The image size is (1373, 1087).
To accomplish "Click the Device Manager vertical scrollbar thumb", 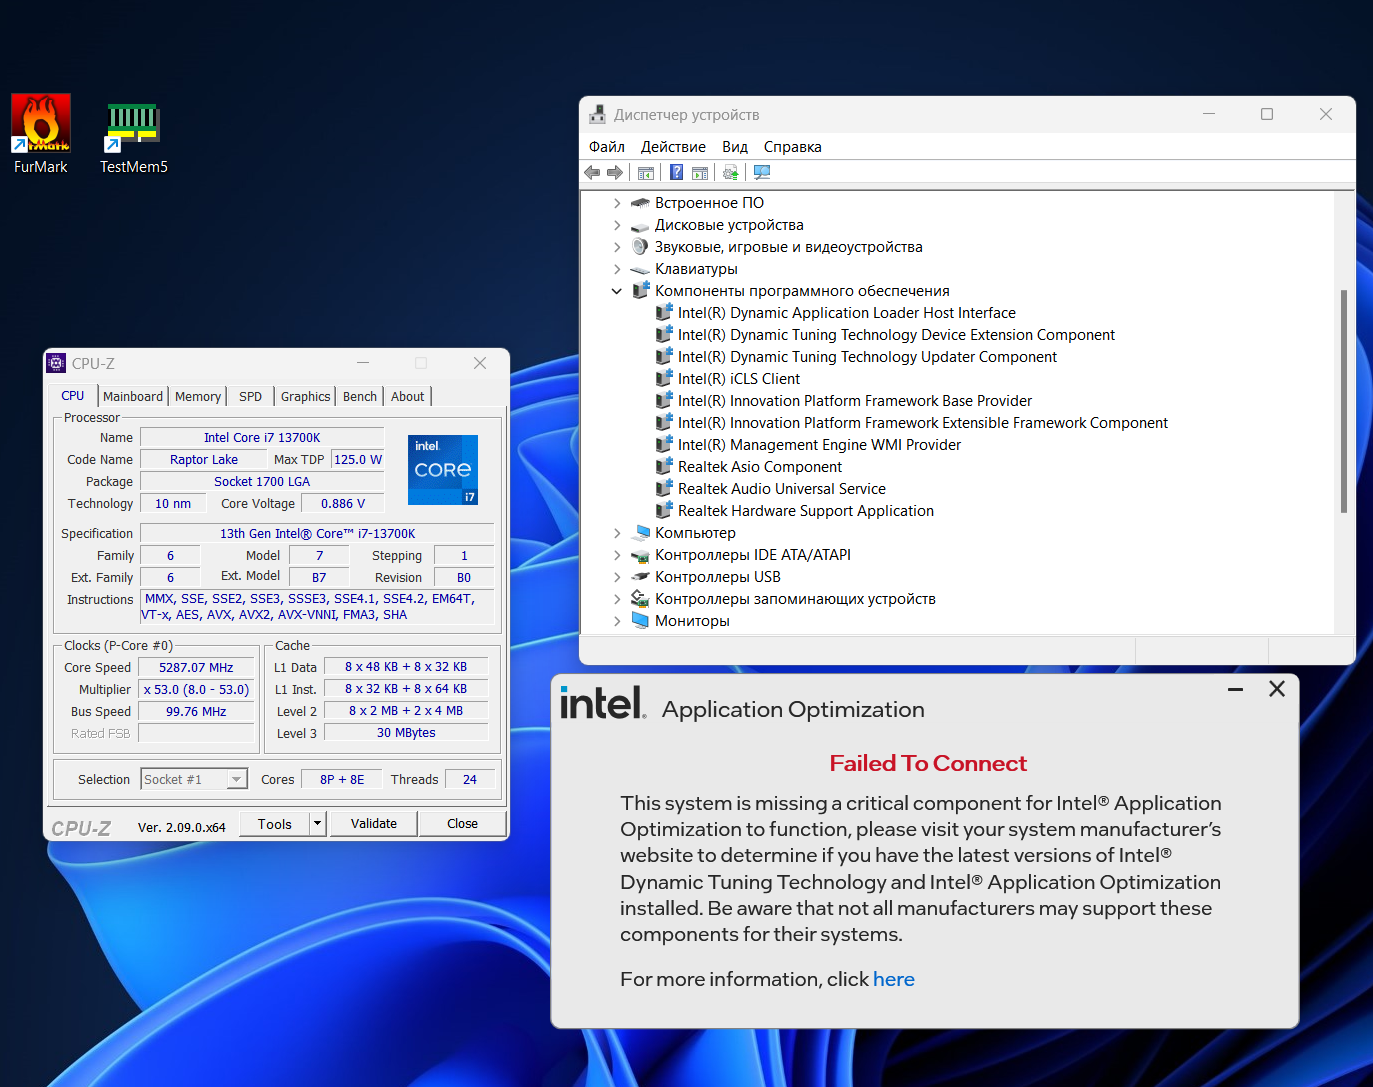I will click(1344, 401).
